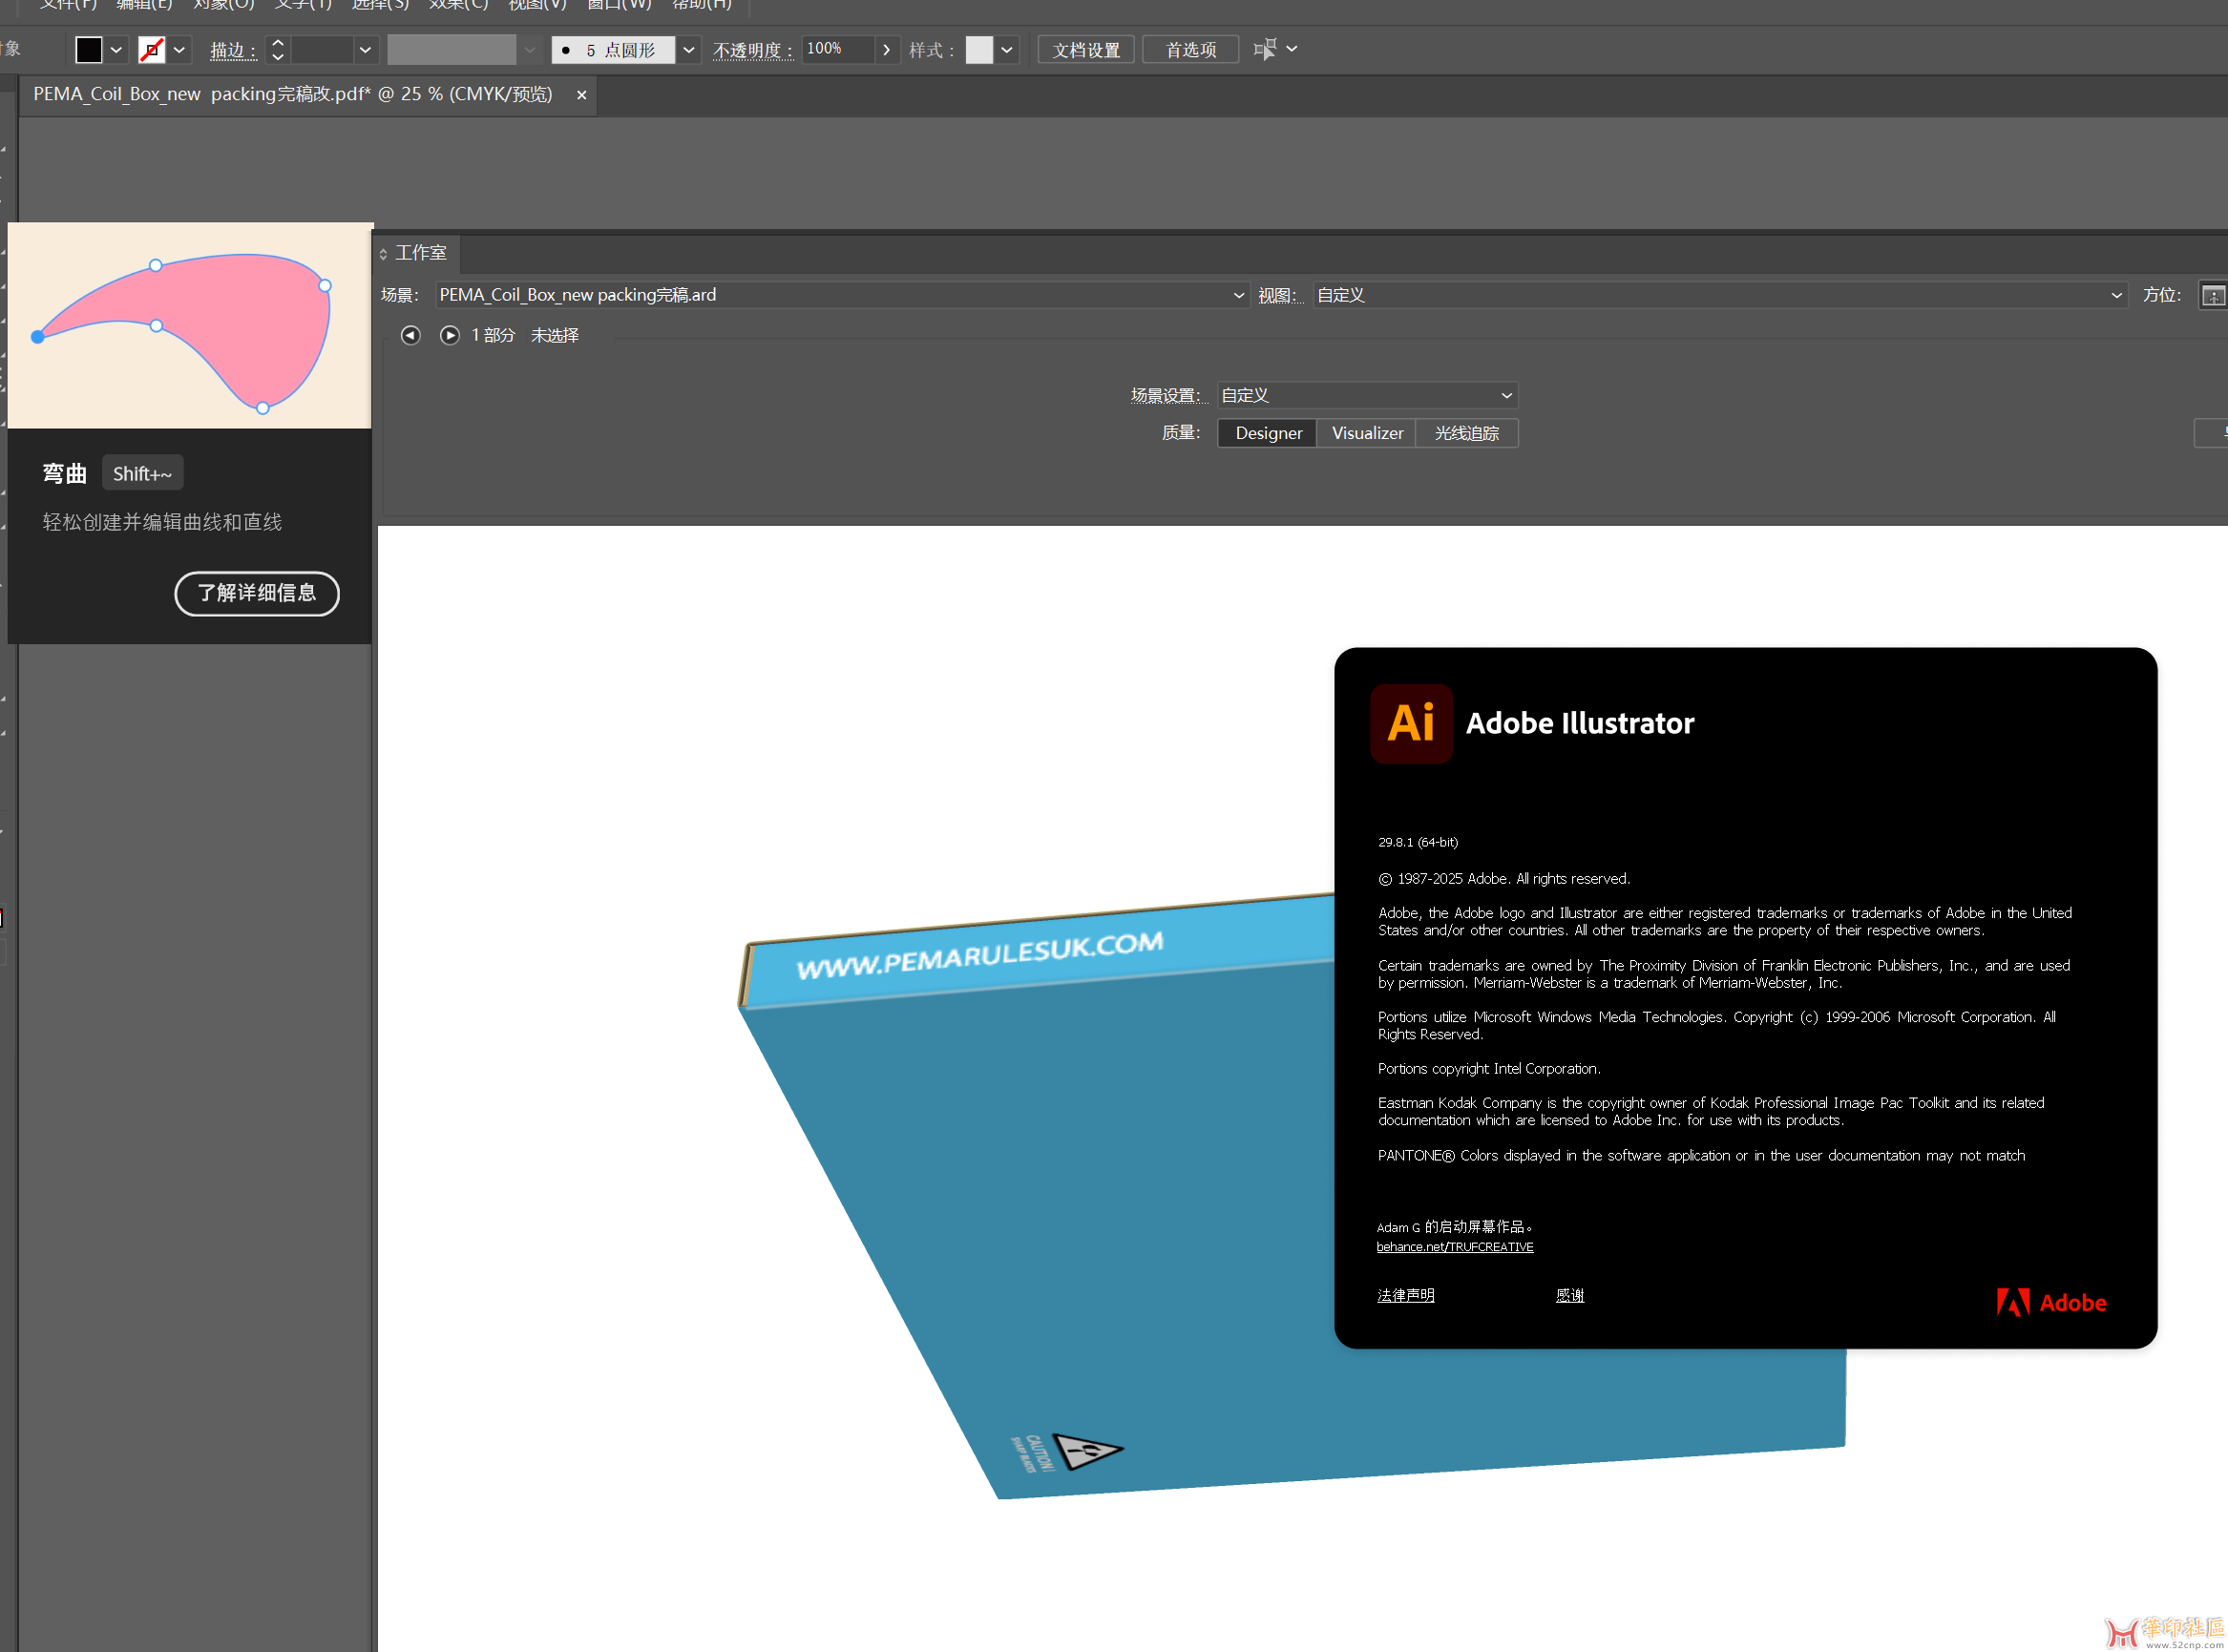
Task: Click the 了解详细信息 button
Action: click(257, 593)
